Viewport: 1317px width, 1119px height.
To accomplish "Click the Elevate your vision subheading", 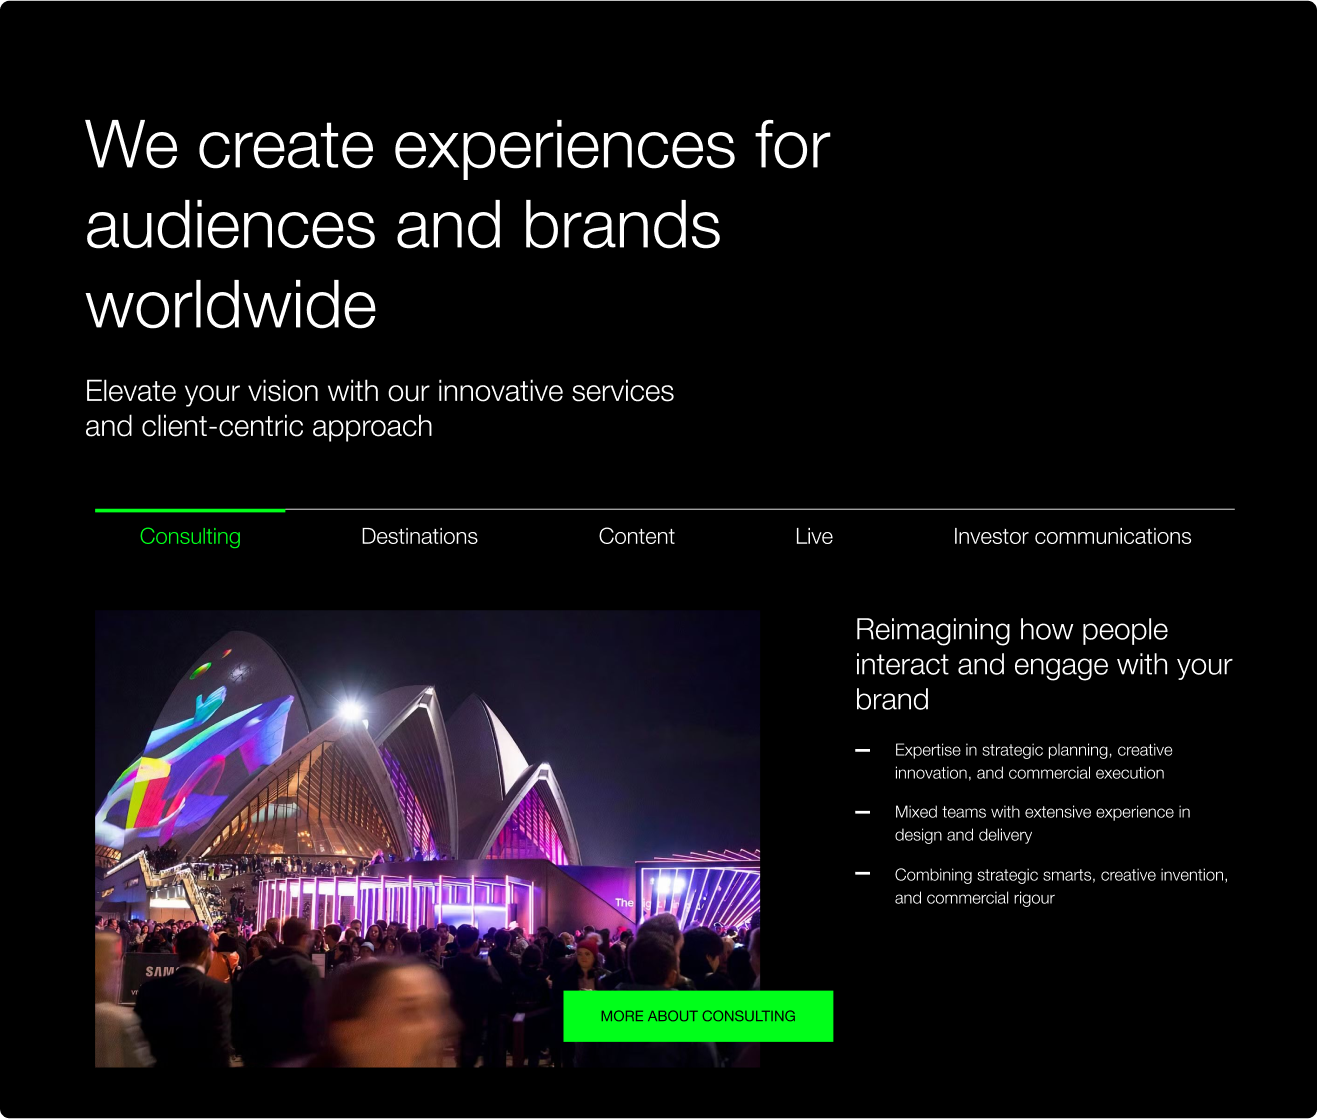I will [380, 409].
